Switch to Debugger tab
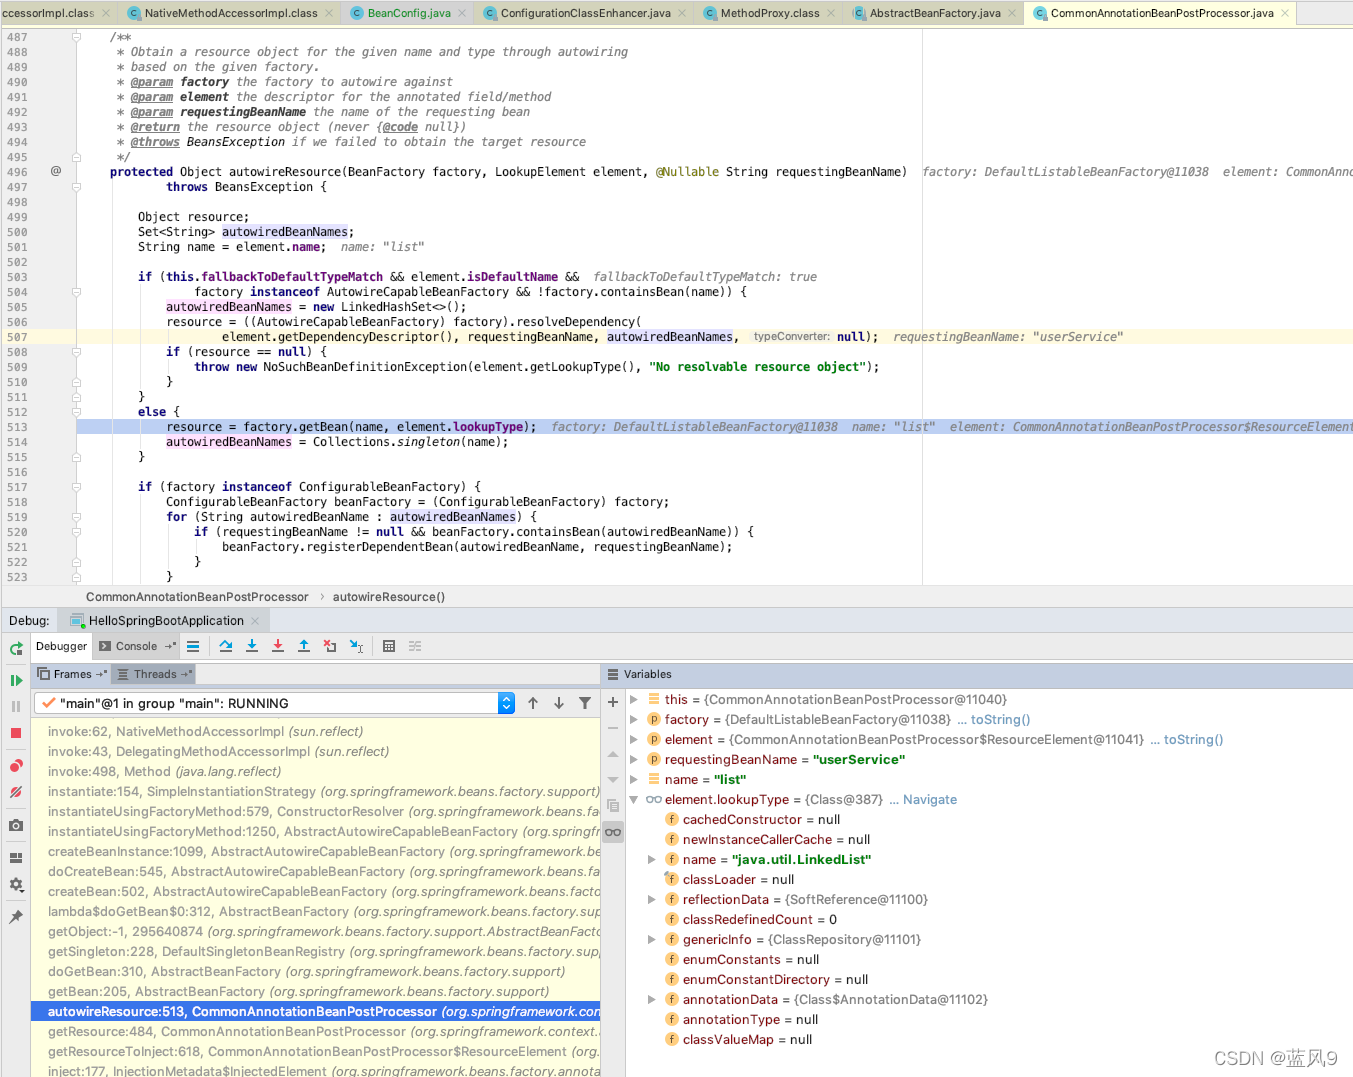This screenshot has width=1353, height=1077. tap(61, 646)
